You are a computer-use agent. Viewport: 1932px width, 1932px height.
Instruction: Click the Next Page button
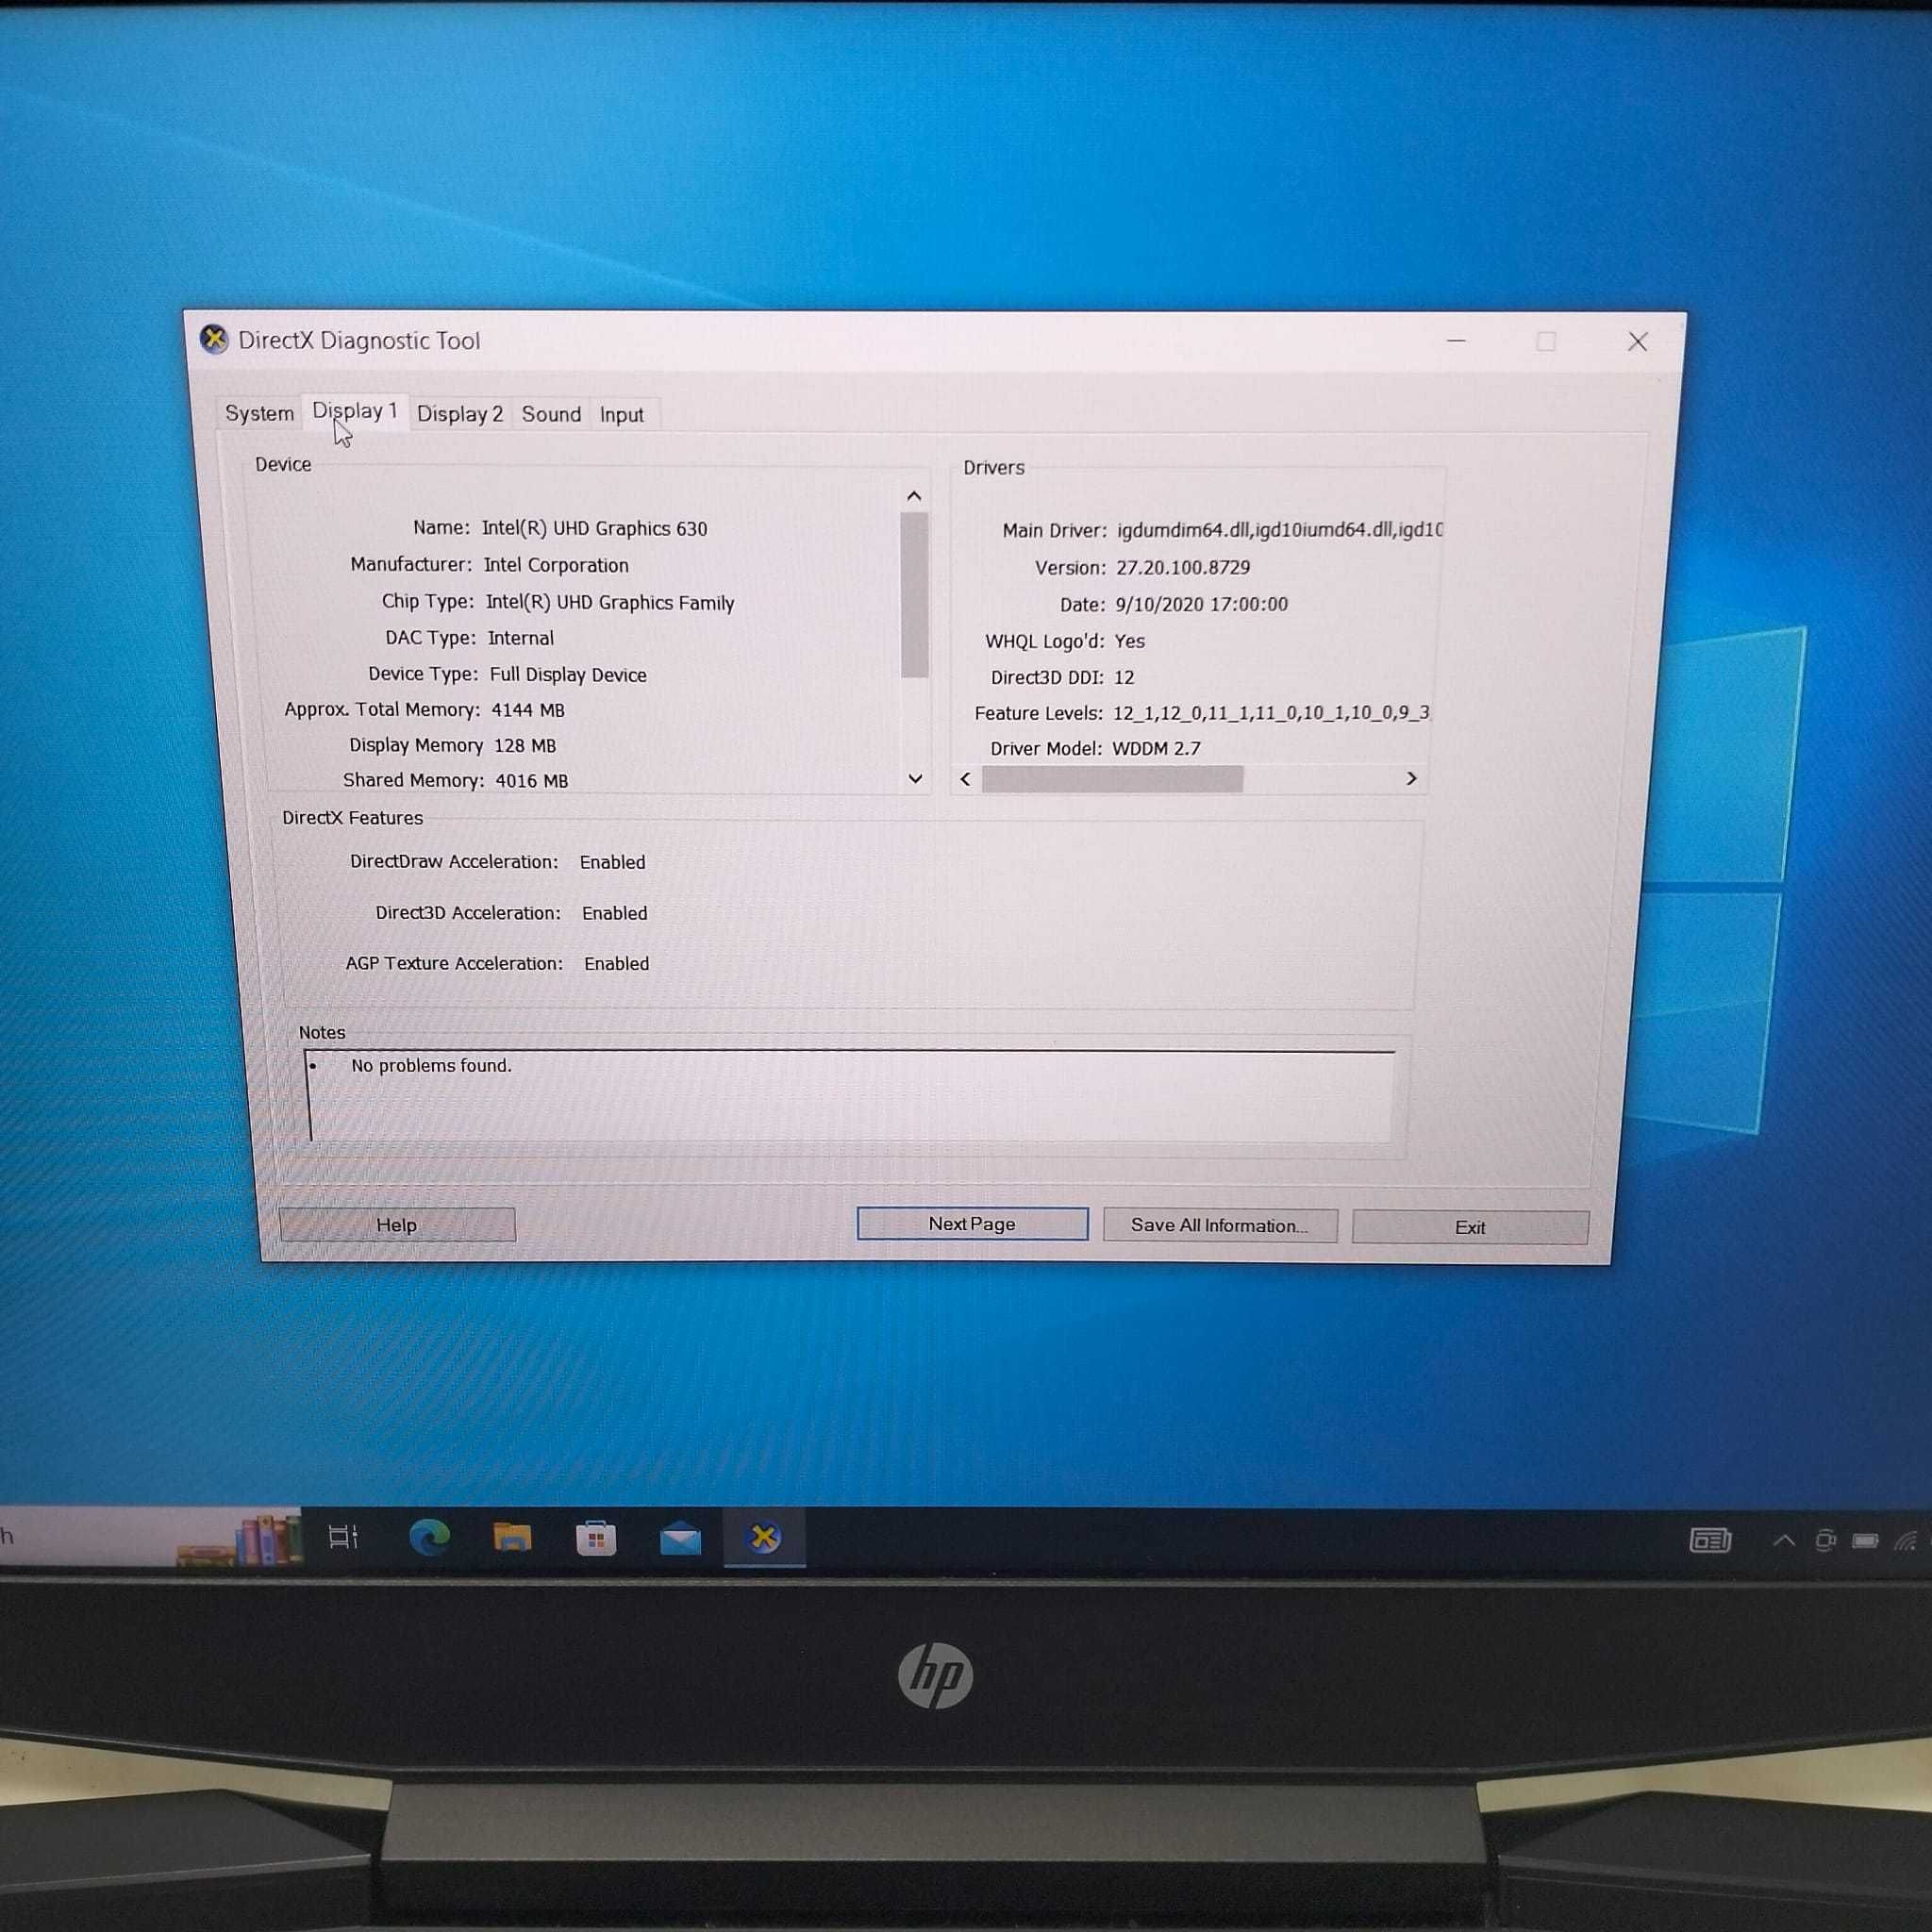pos(972,1224)
